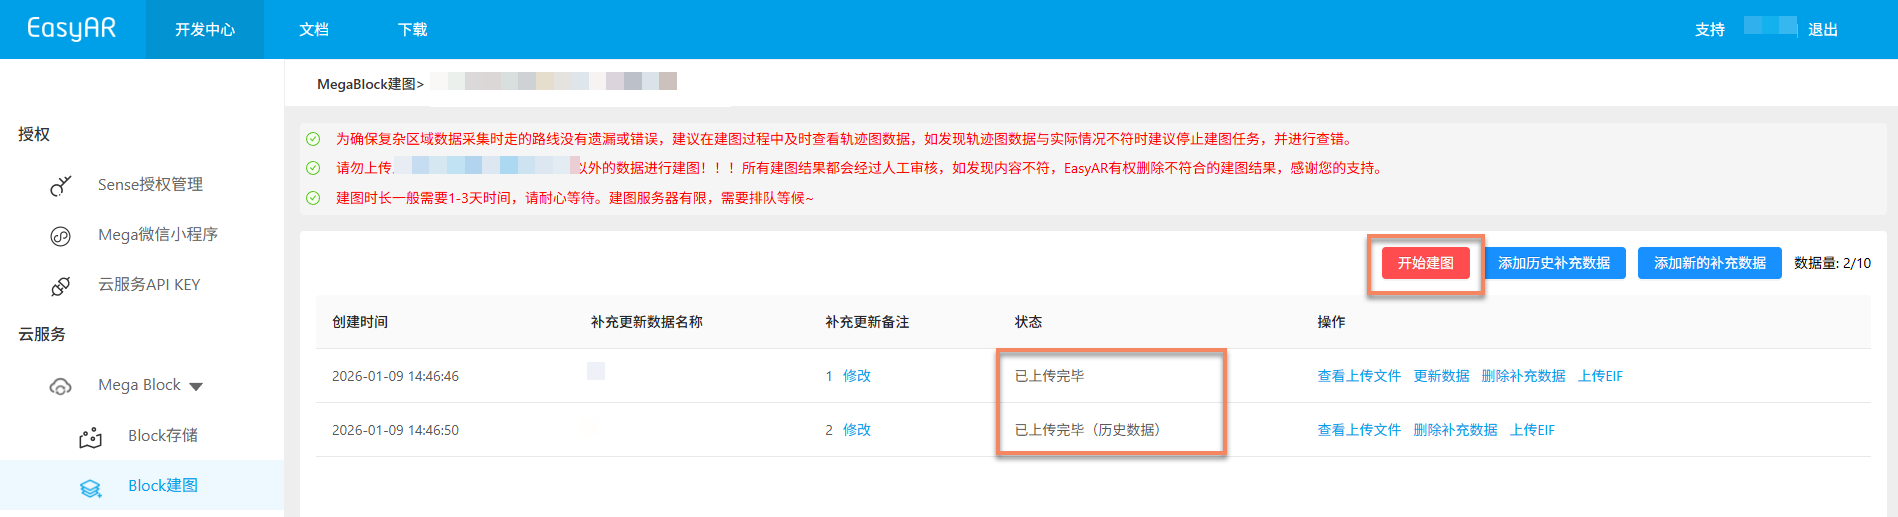Click 退出 to log out
This screenshot has width=1898, height=517.
tap(1822, 30)
